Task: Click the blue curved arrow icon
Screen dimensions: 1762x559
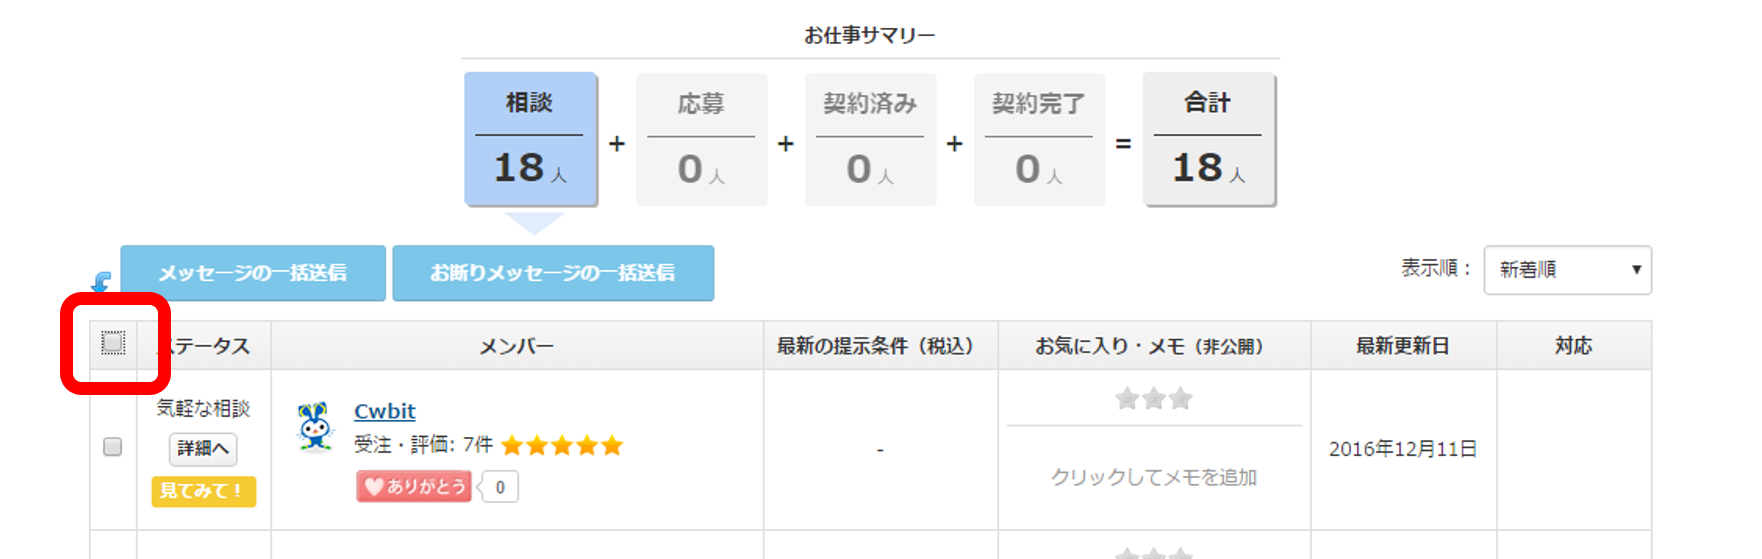Action: [101, 283]
